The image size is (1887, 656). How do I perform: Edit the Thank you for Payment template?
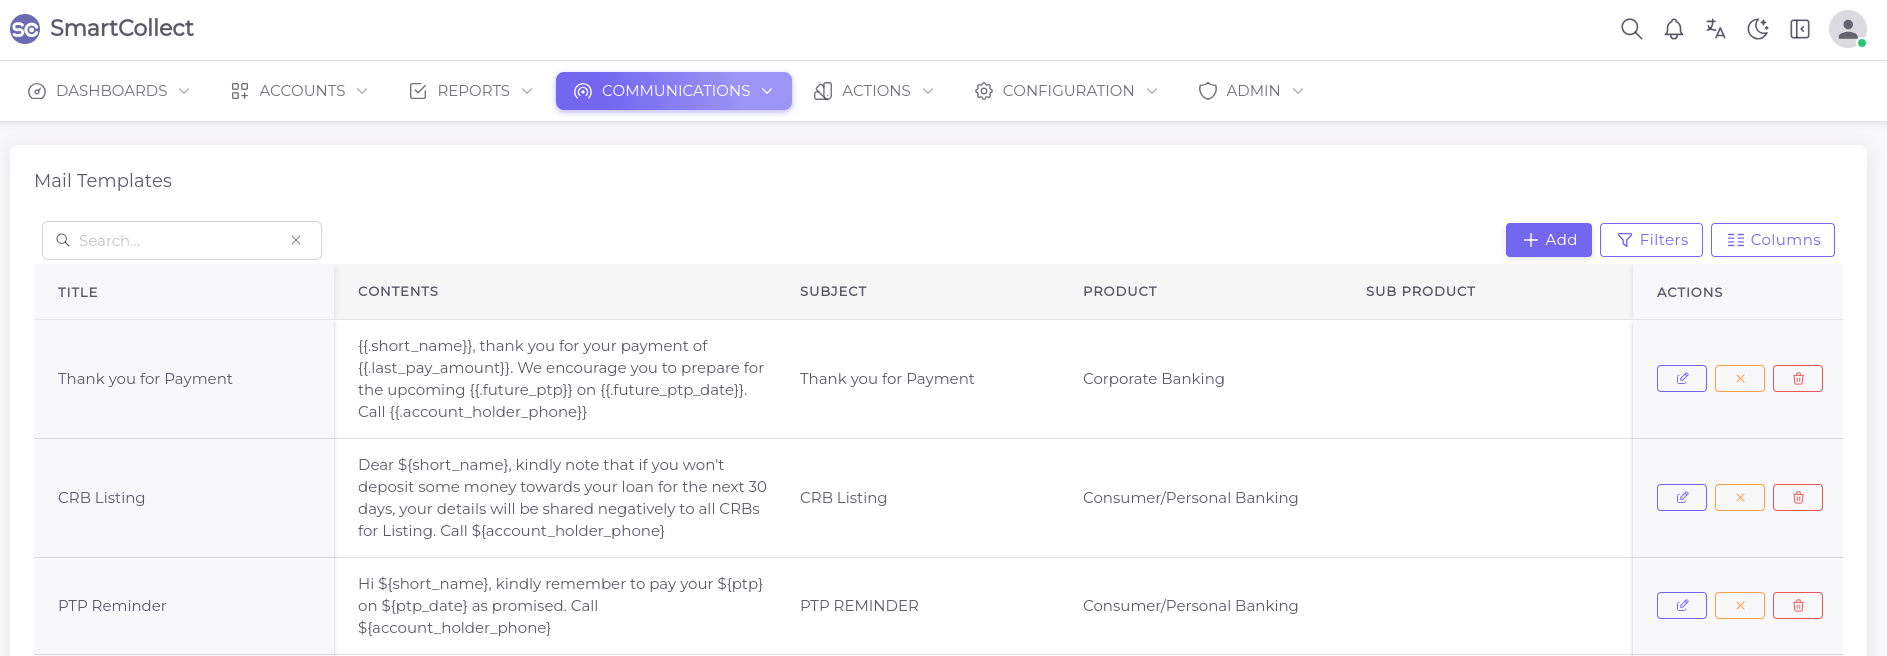tap(1681, 379)
